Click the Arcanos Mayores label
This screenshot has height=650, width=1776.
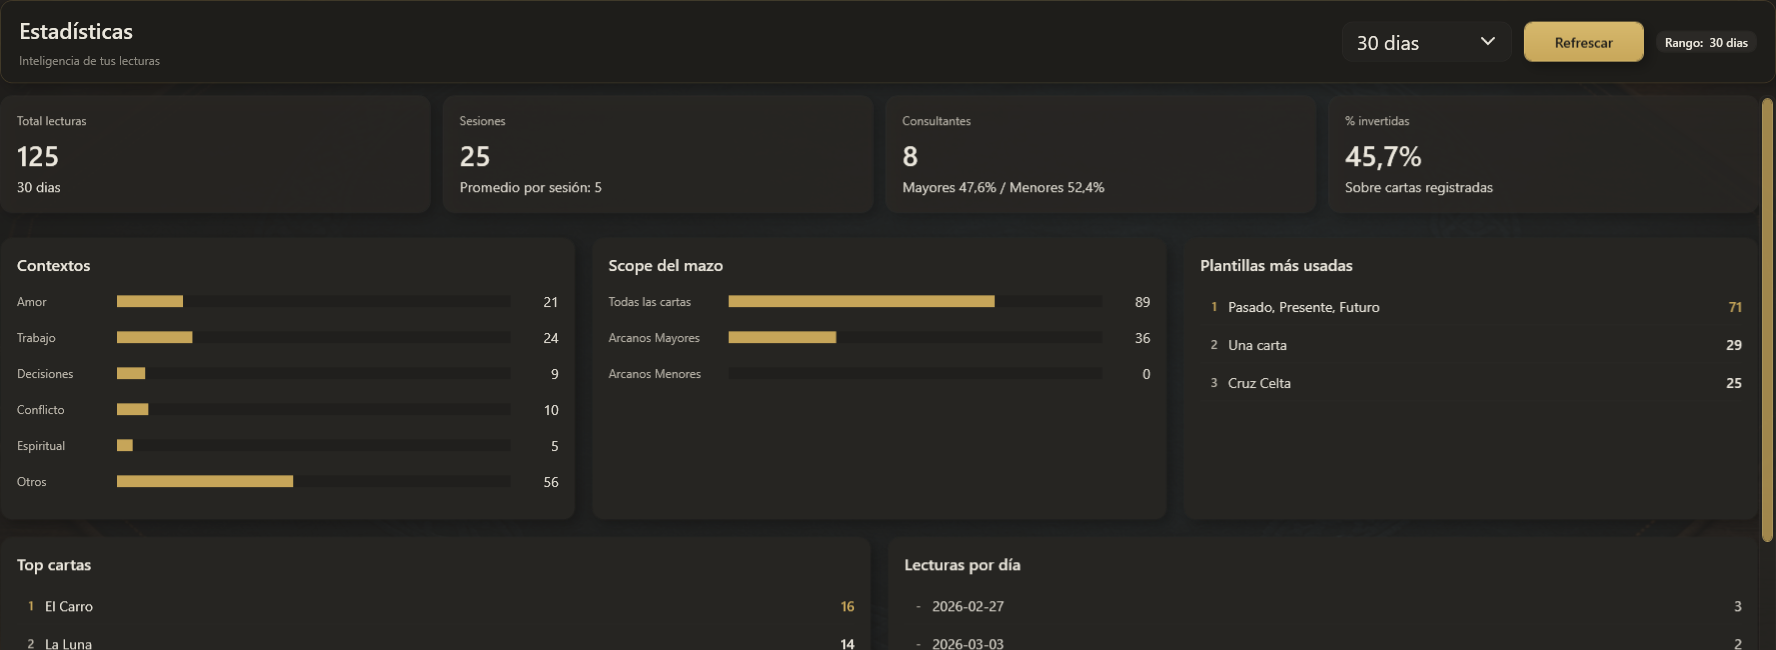point(654,338)
